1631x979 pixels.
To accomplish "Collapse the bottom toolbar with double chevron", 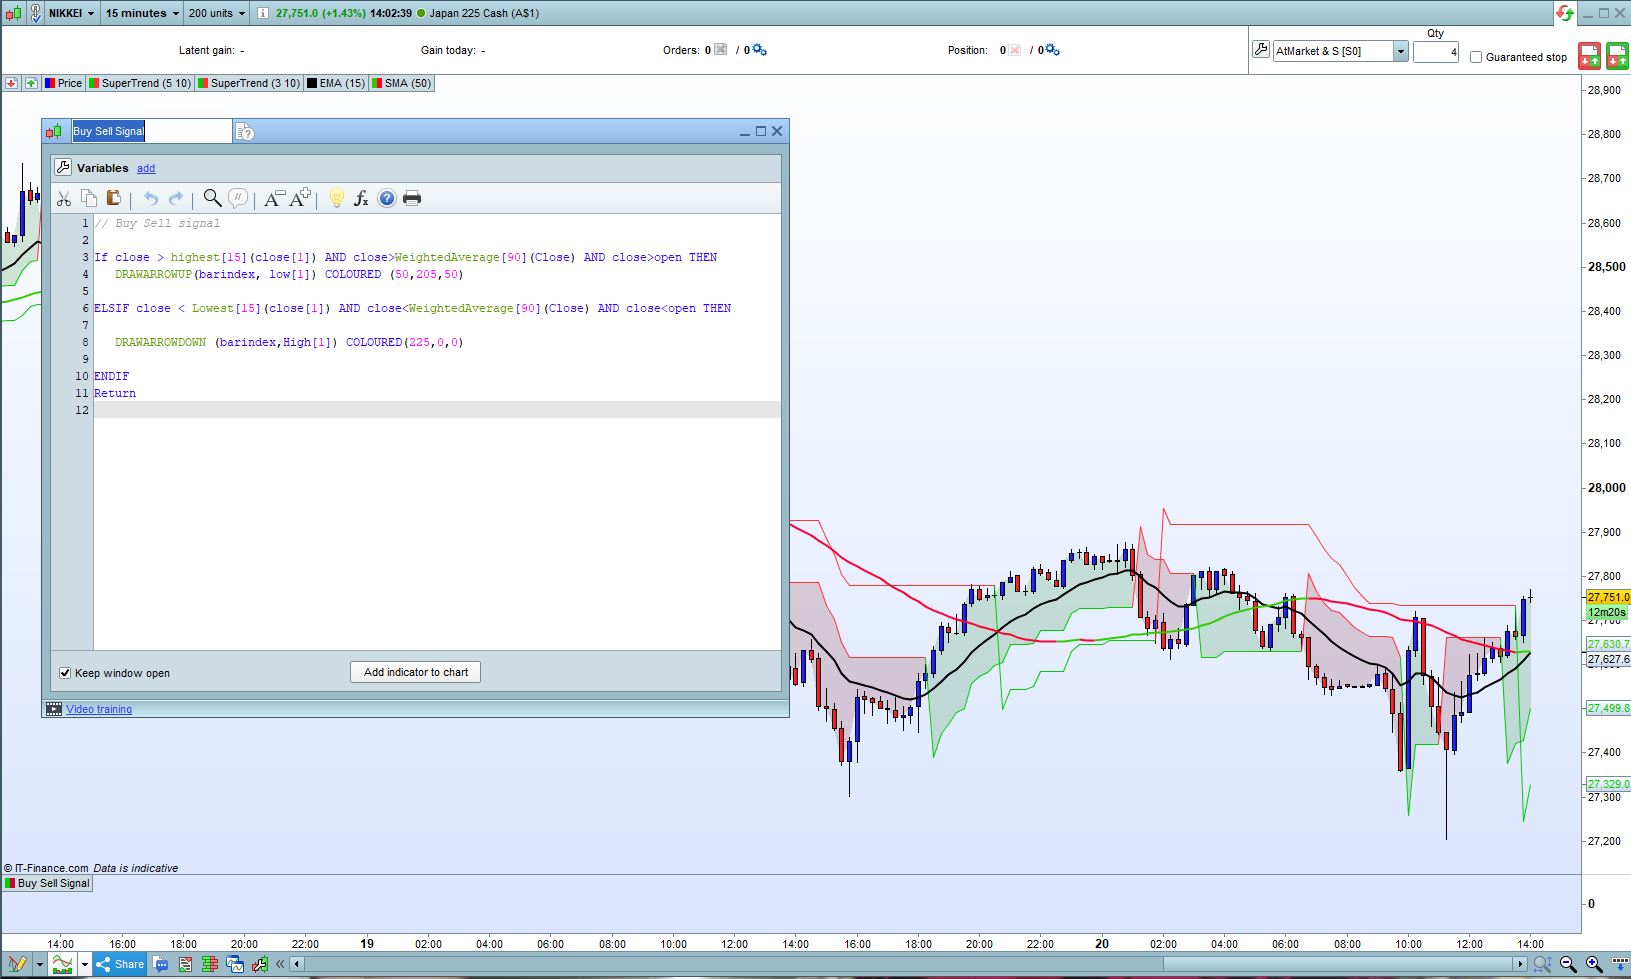I will (280, 964).
